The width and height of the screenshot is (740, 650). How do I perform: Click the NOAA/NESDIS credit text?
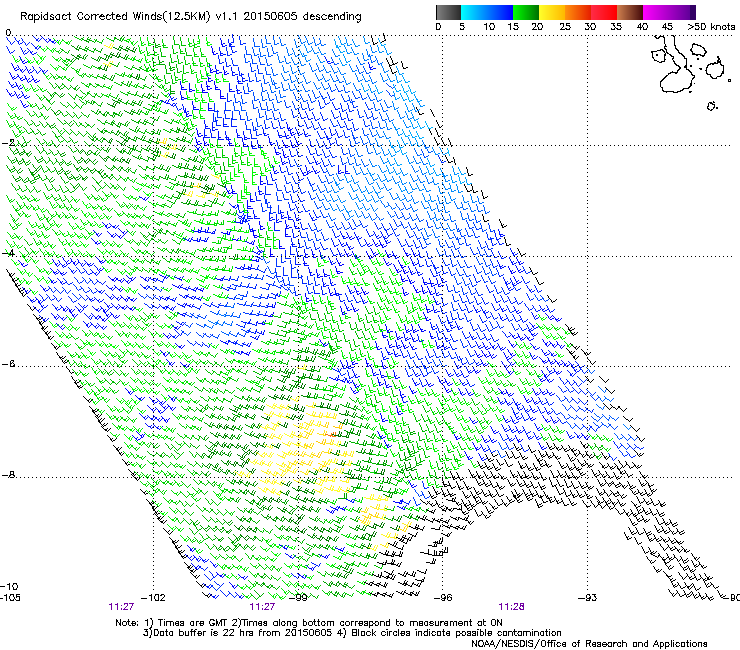pos(589,643)
